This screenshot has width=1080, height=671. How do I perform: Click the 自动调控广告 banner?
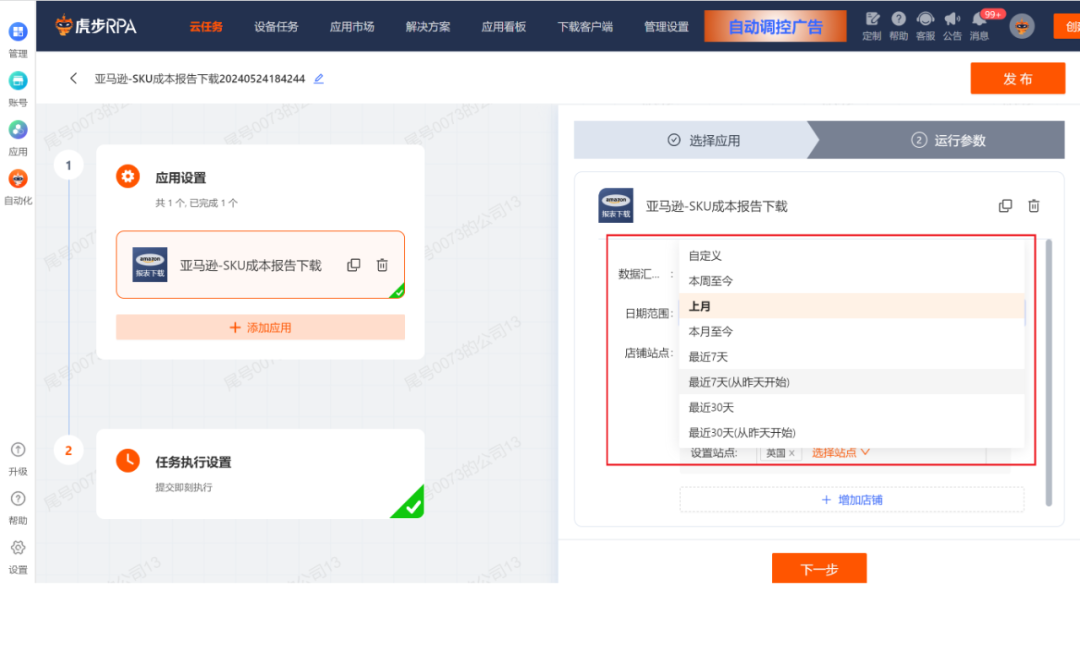[776, 26]
